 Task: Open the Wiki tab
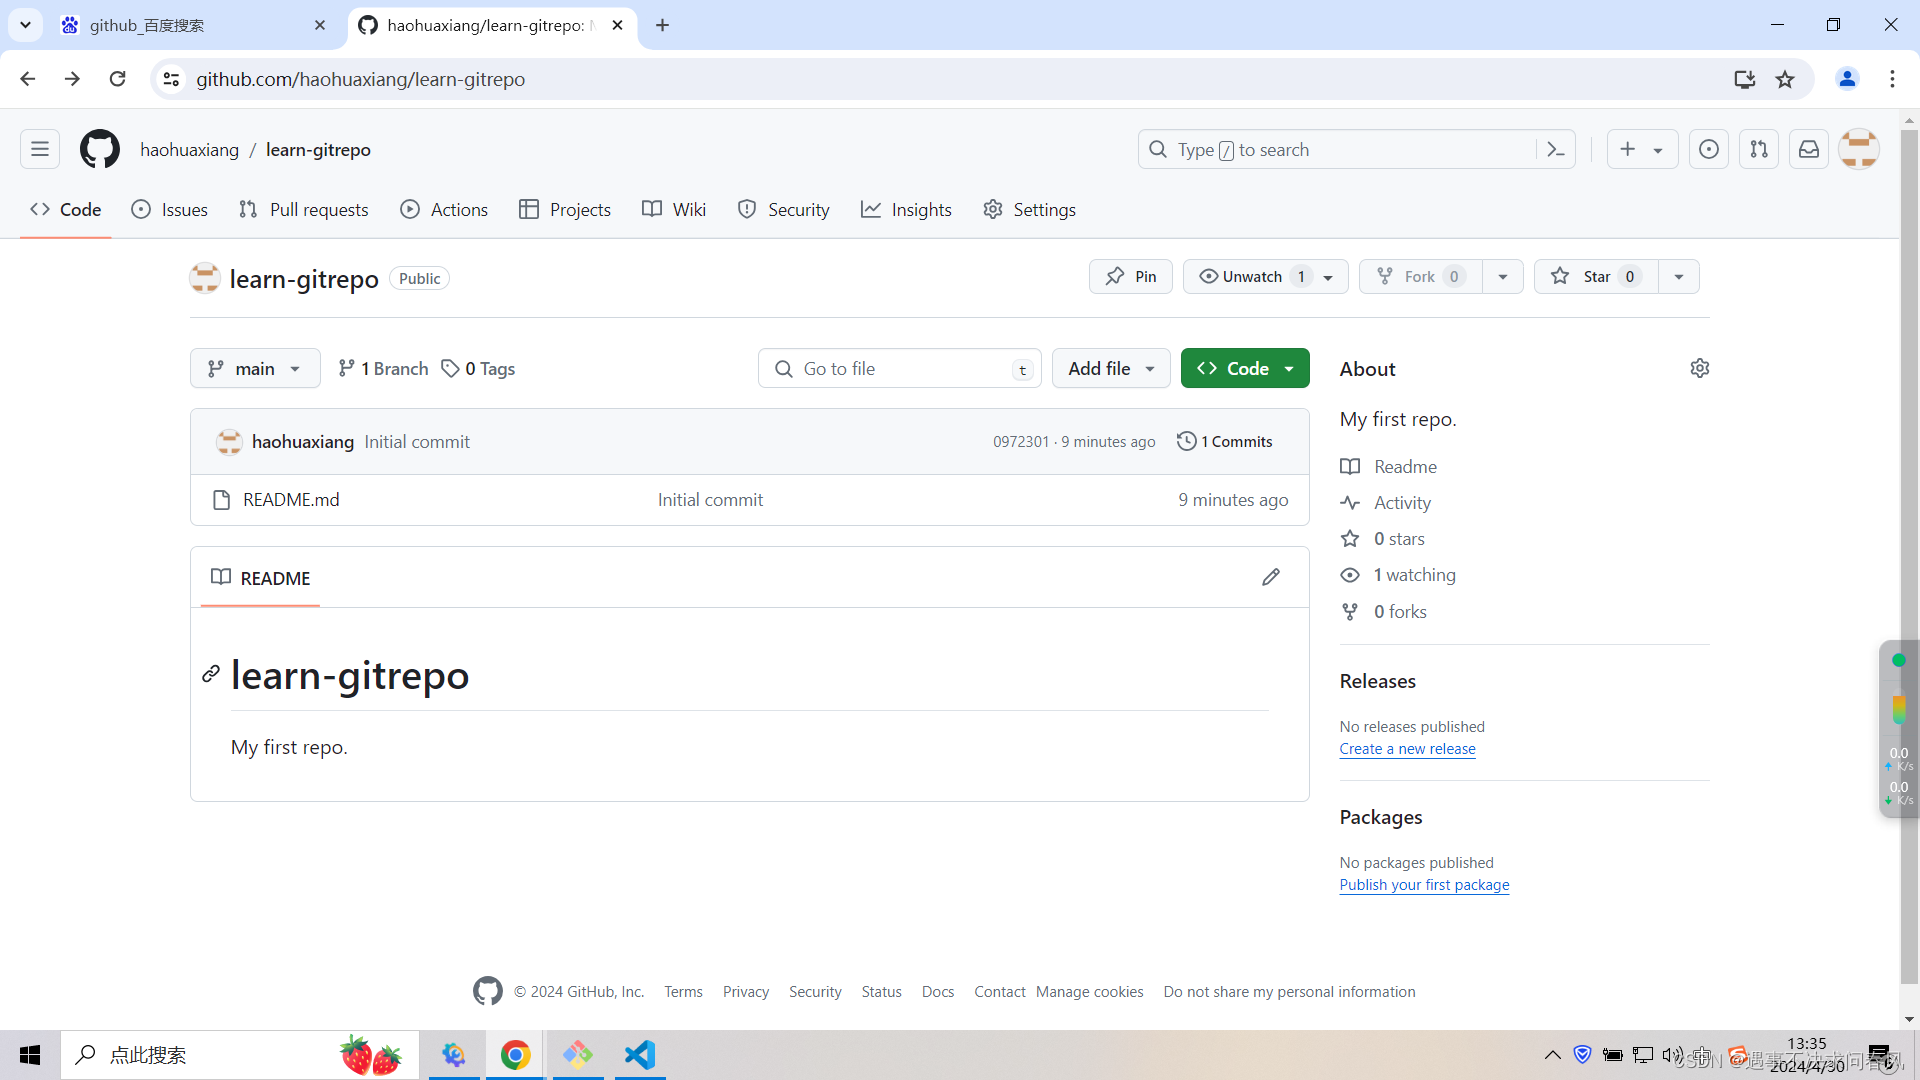674,210
